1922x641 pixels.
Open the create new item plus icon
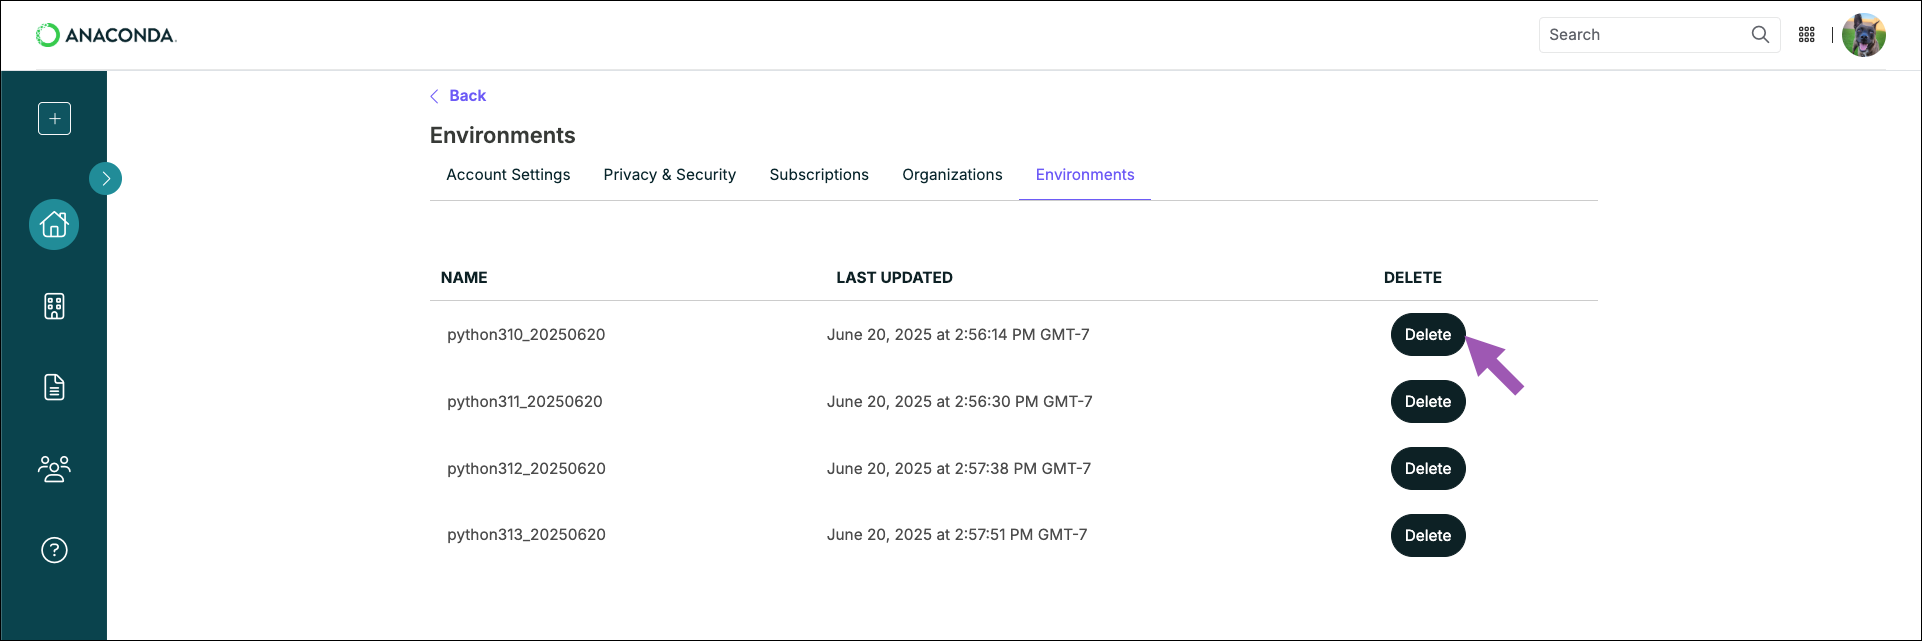[x=54, y=118]
